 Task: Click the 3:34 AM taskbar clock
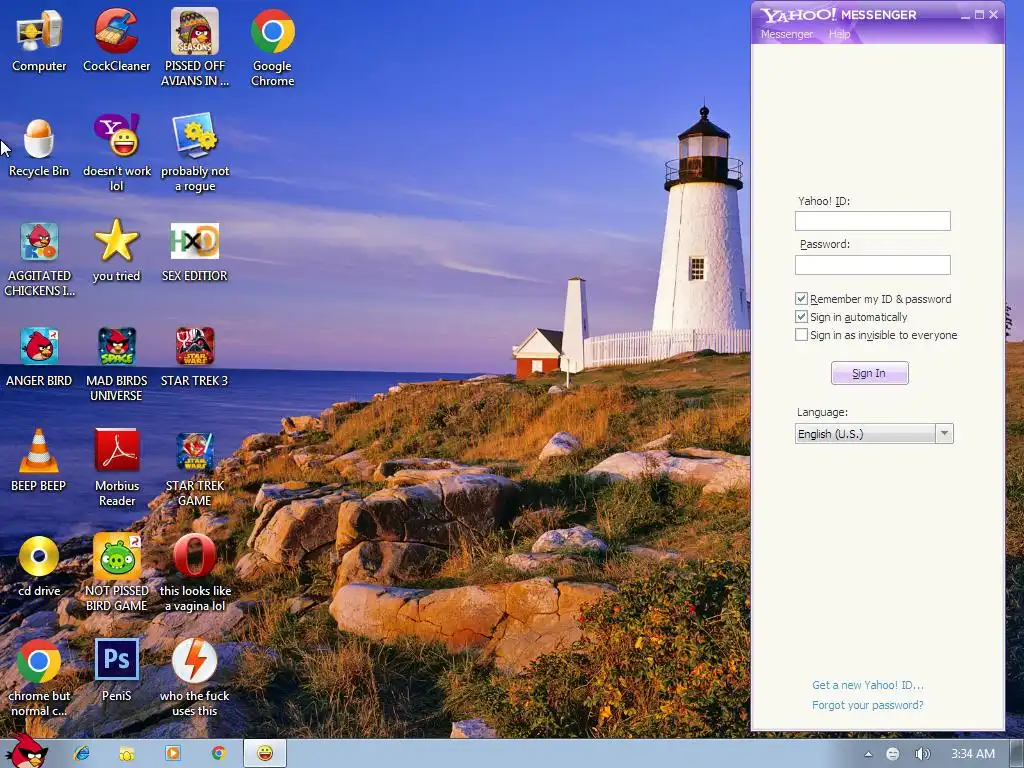[972, 754]
